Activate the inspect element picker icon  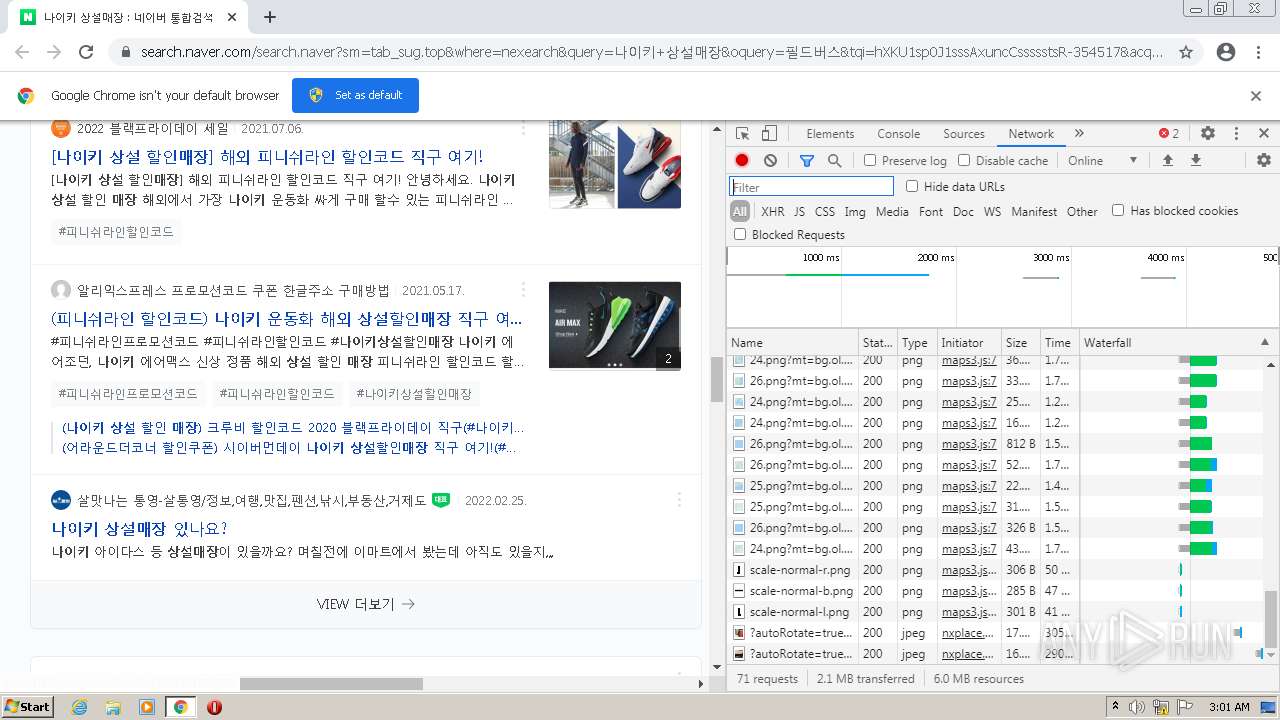(x=742, y=134)
